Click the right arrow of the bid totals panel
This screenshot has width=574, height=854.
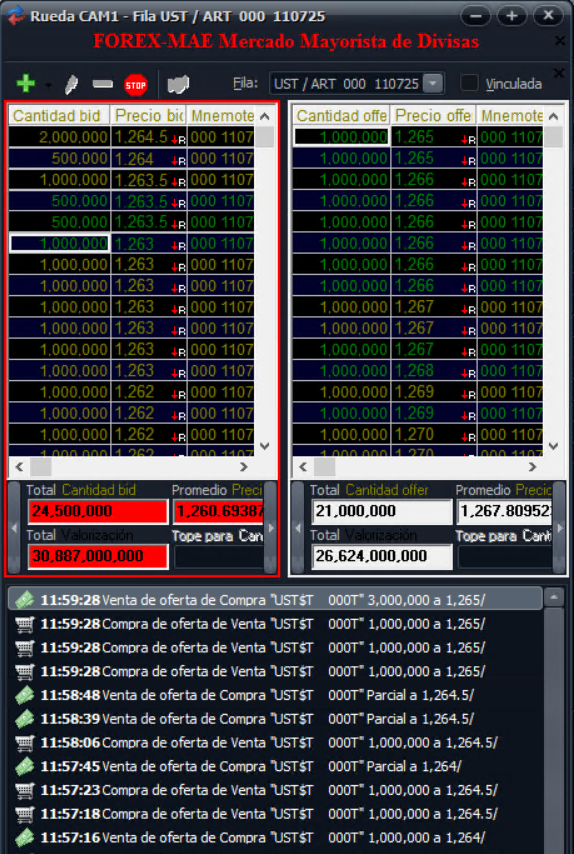(x=271, y=527)
